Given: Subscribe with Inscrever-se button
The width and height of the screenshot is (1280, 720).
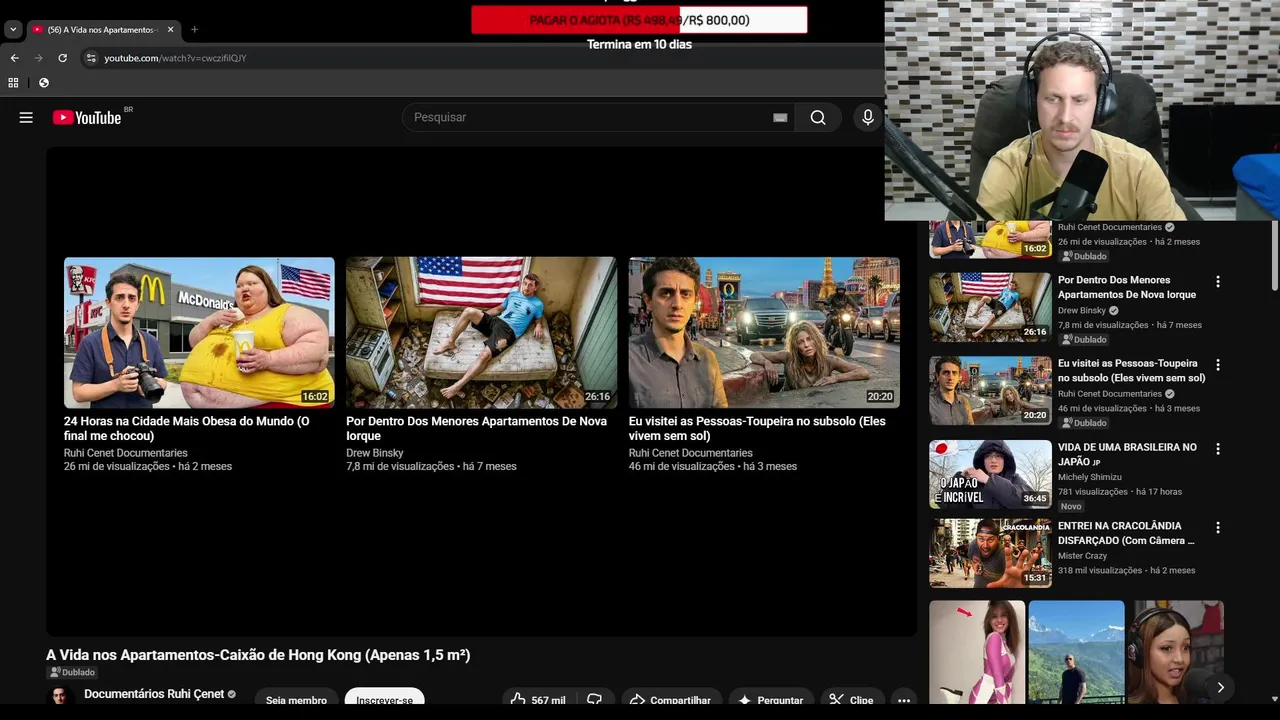Looking at the screenshot, I should coord(385,700).
